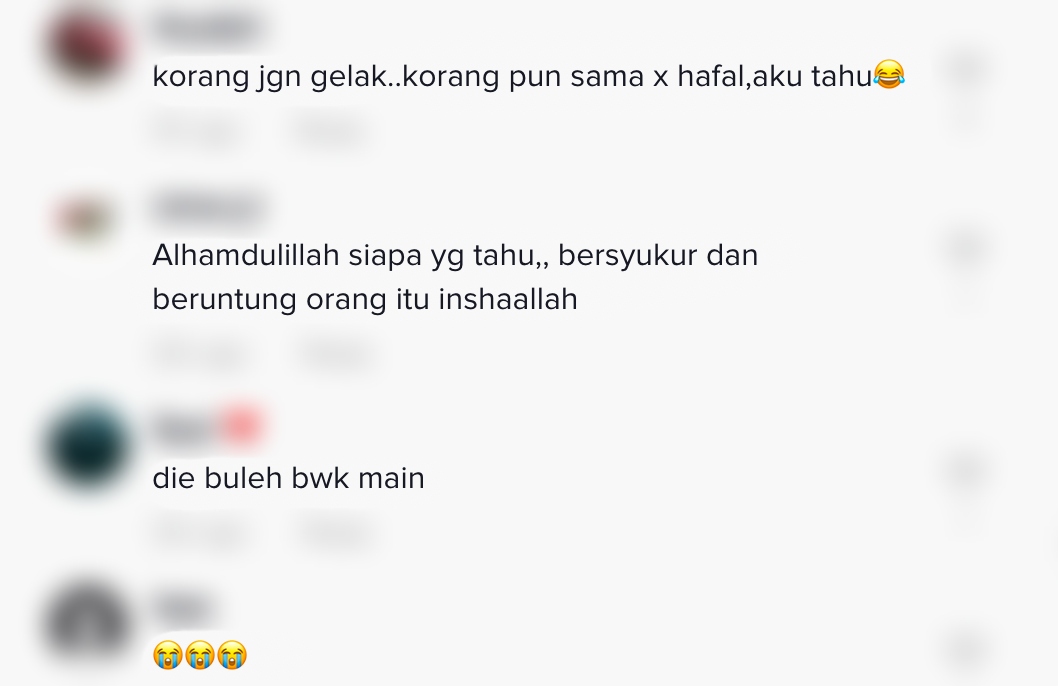This screenshot has width=1058, height=686.
Task: Open the gray avatar beside the crying emojis
Action: pyautogui.click(x=88, y=624)
